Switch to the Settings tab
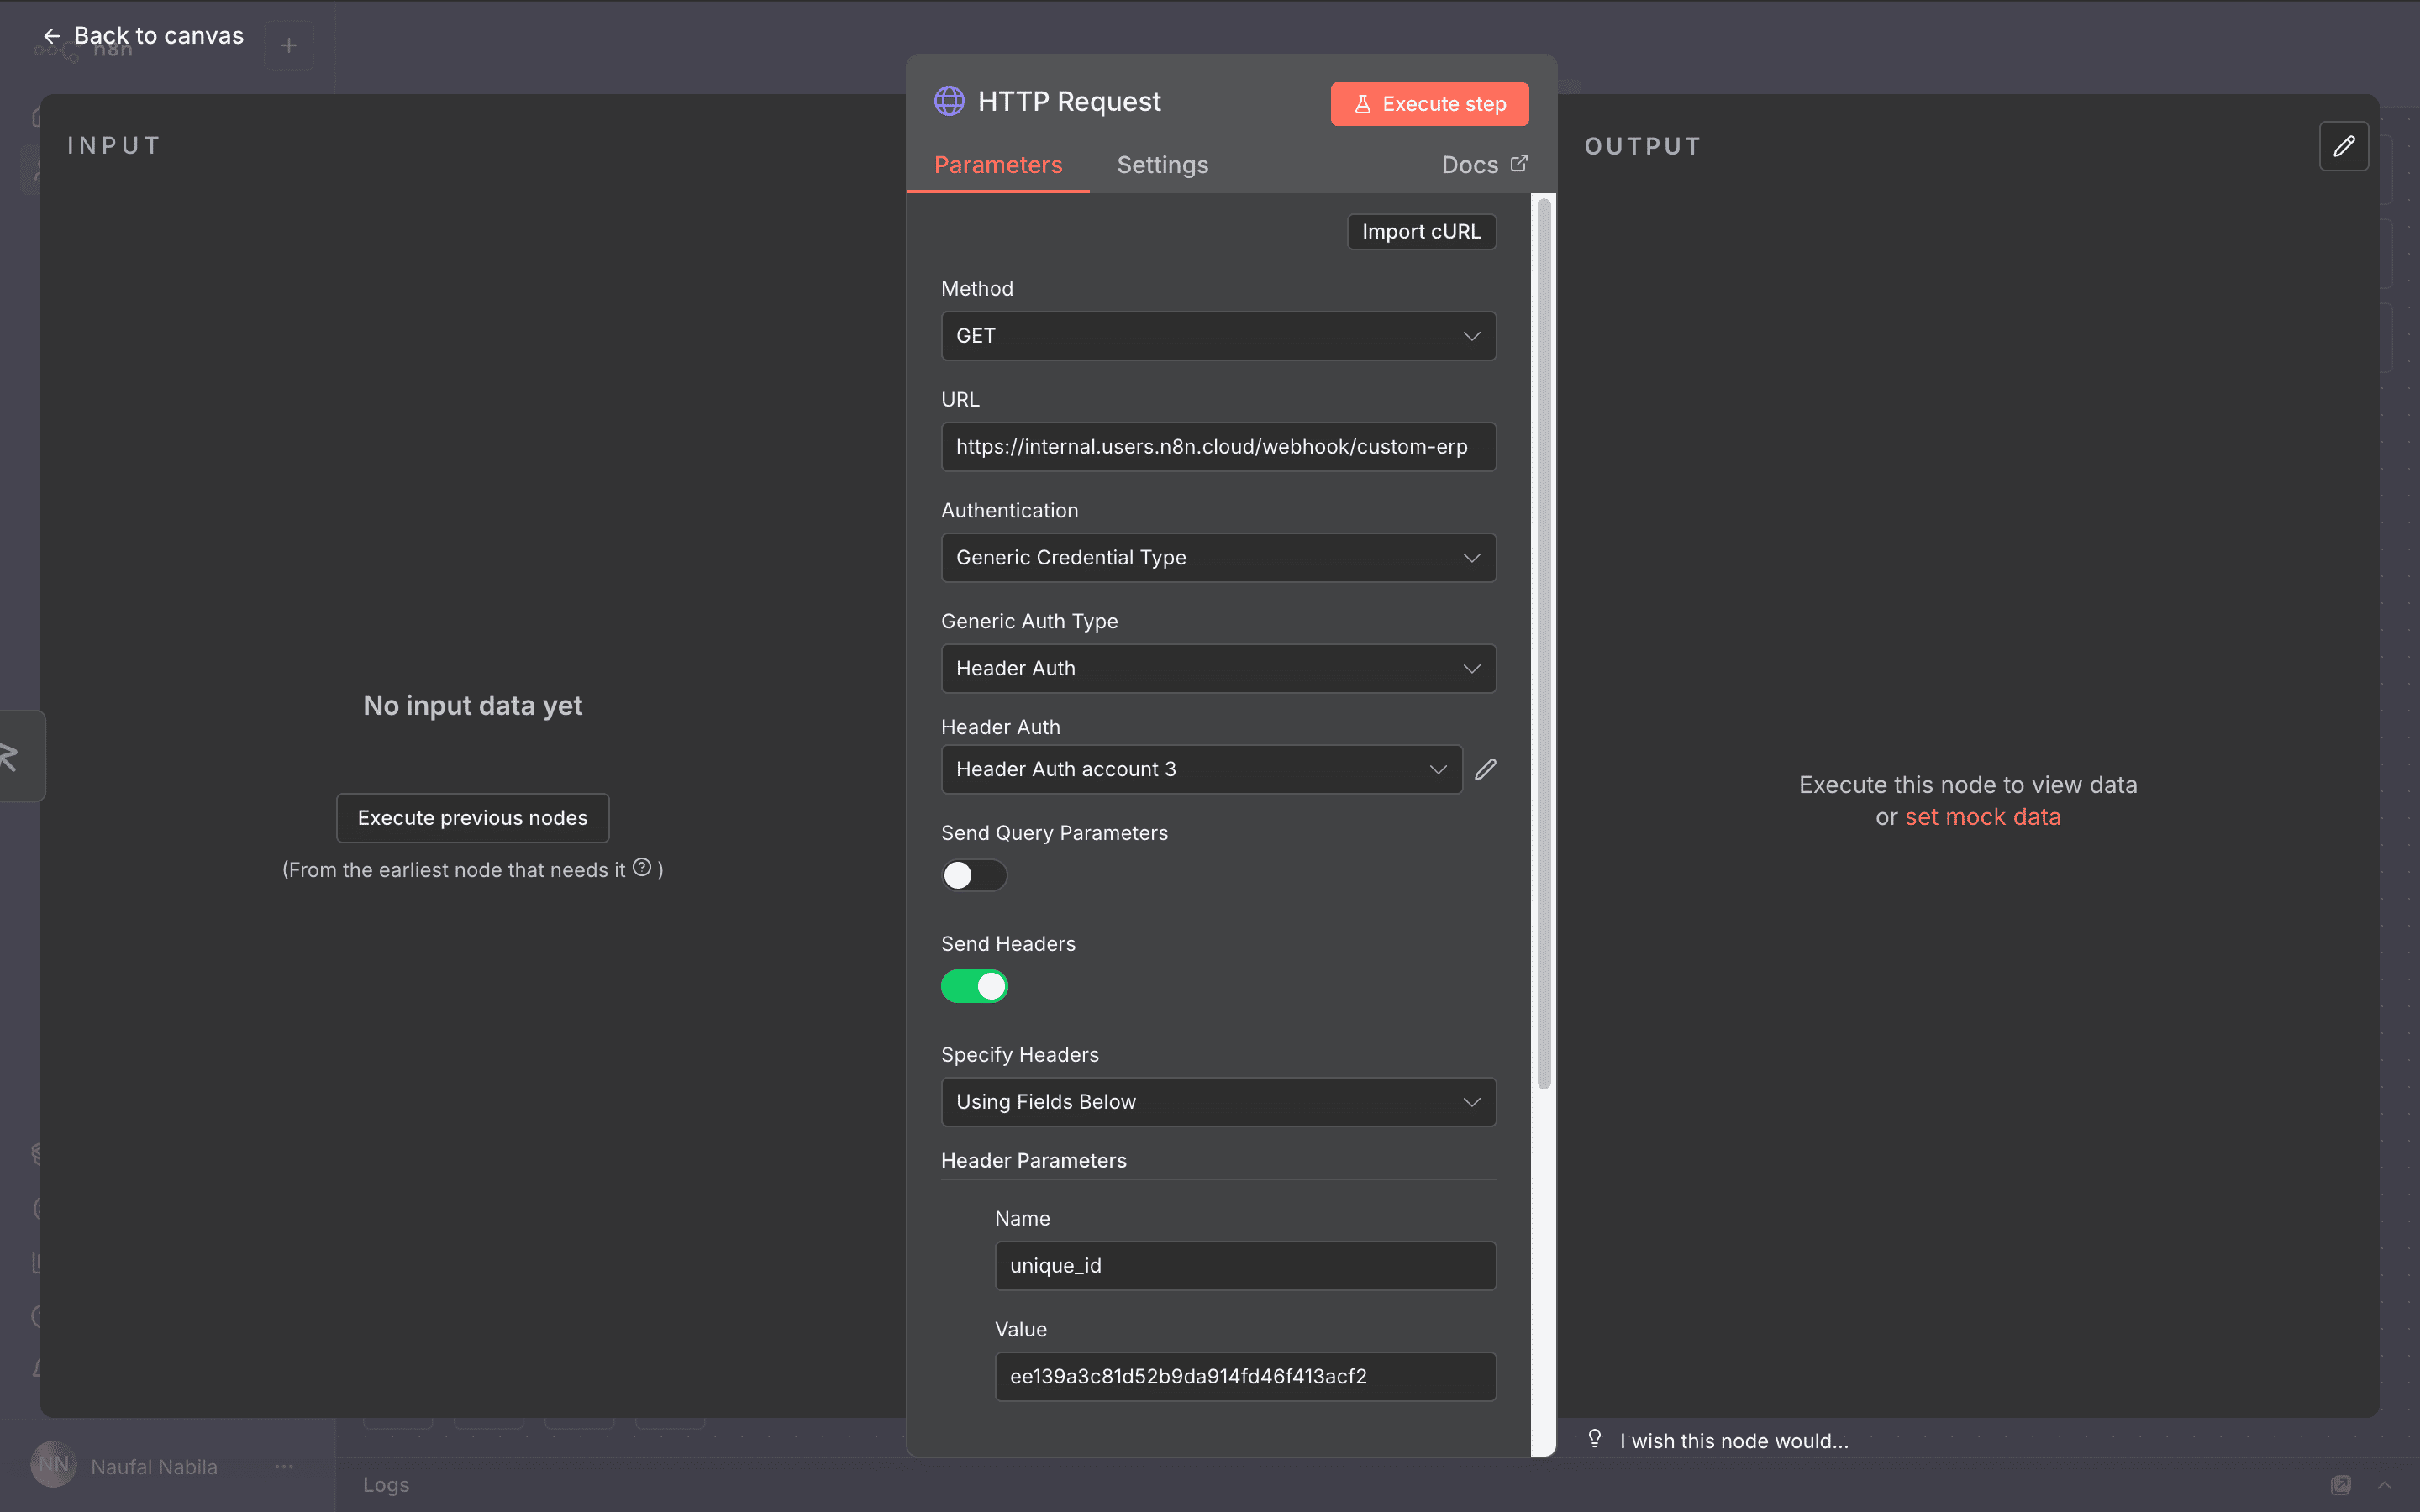Screen dimensions: 2420x1512 1162,165
